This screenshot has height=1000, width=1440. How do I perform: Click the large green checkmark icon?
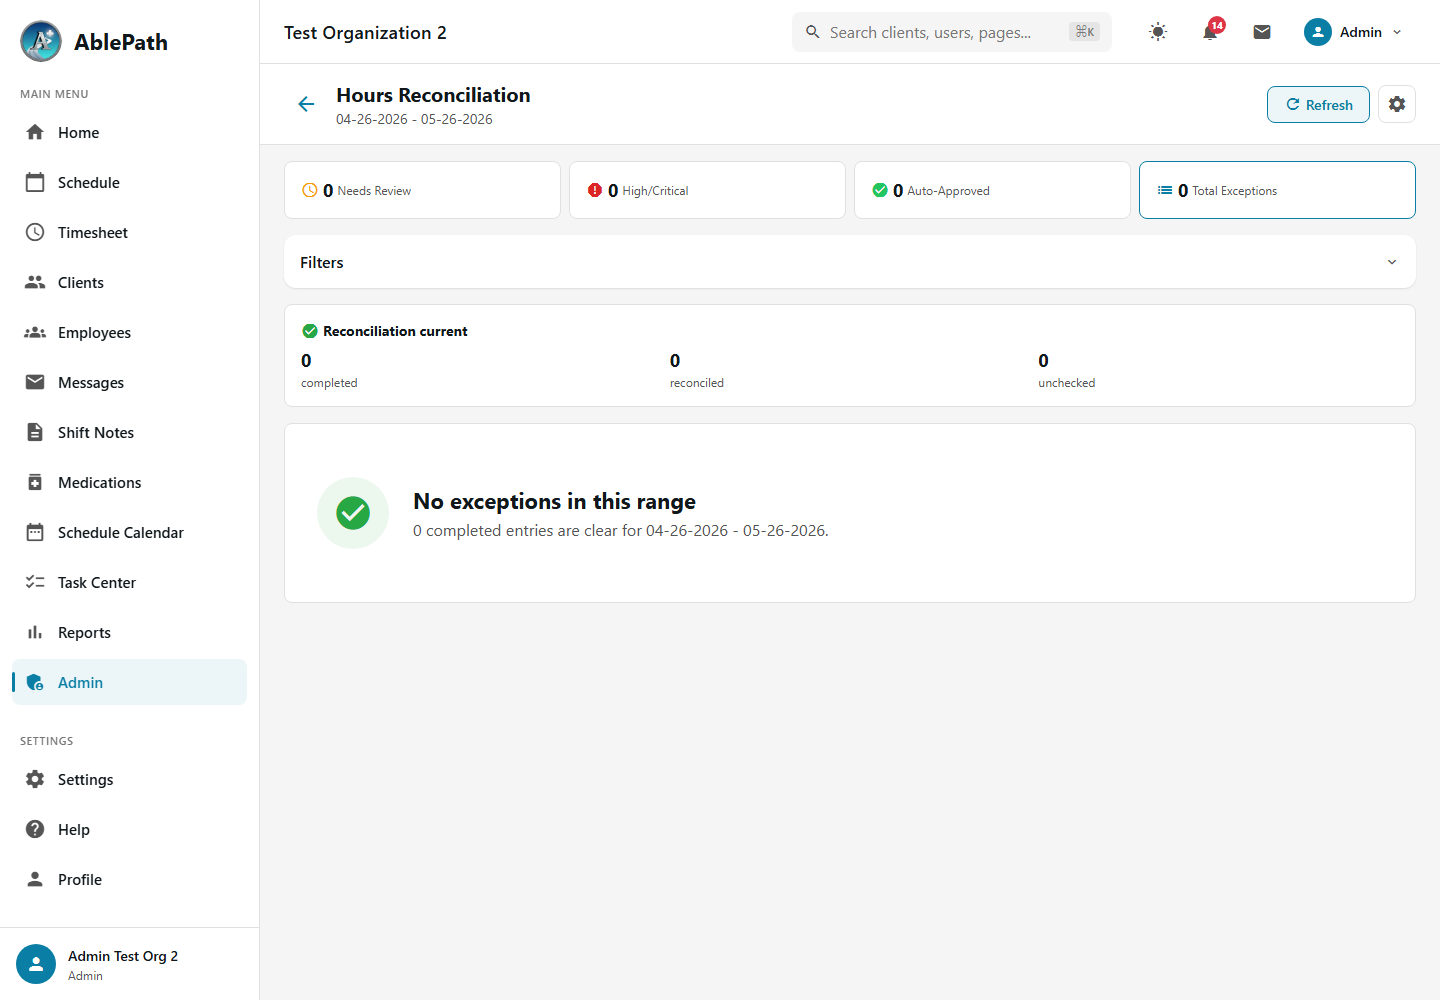(x=353, y=513)
